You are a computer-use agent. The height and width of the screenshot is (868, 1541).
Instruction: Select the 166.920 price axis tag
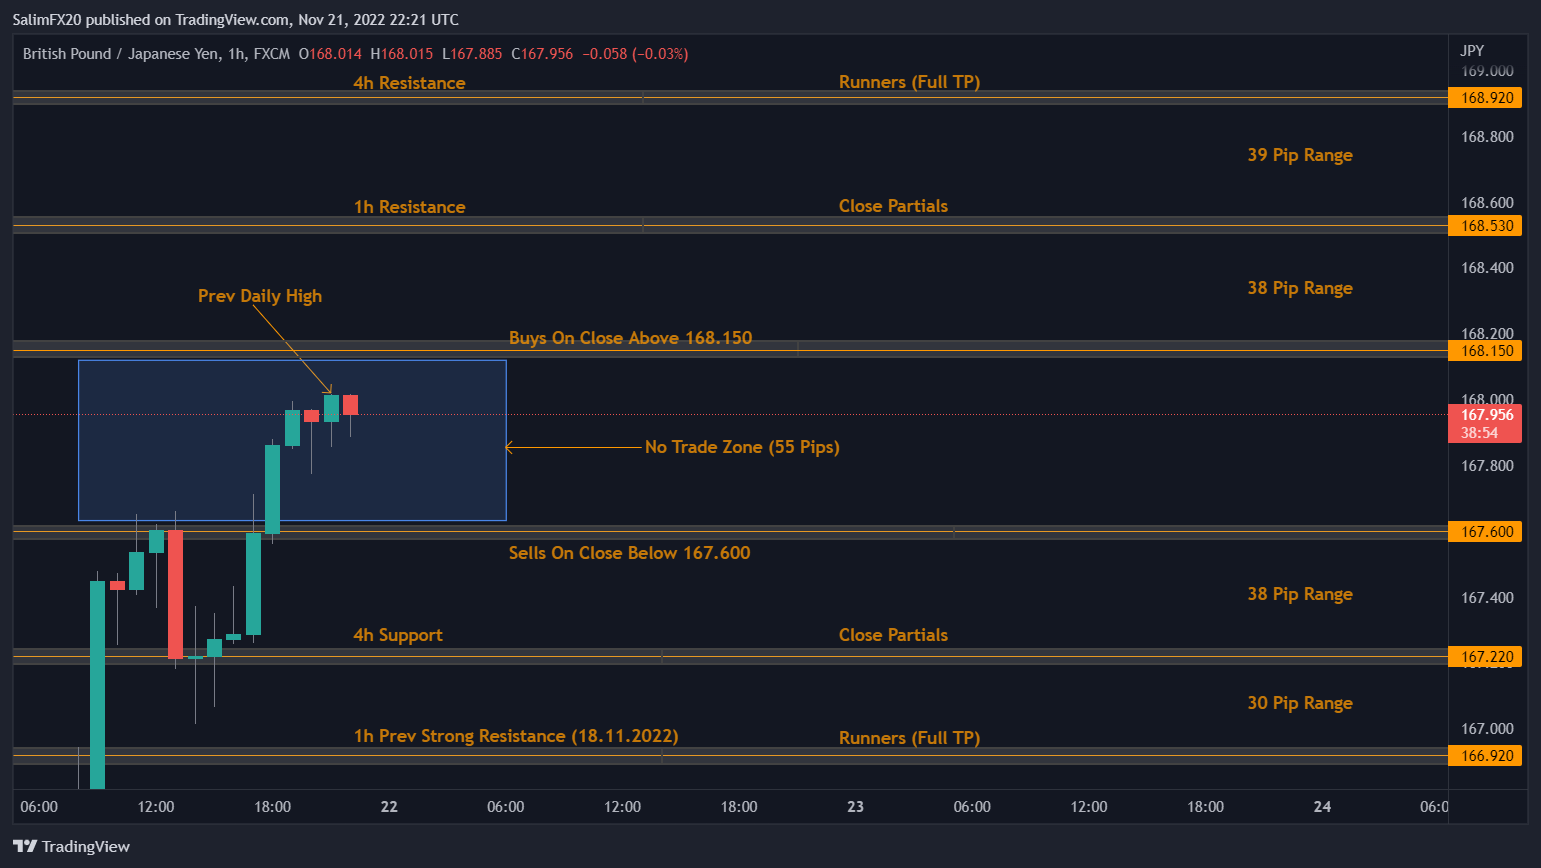click(x=1486, y=756)
